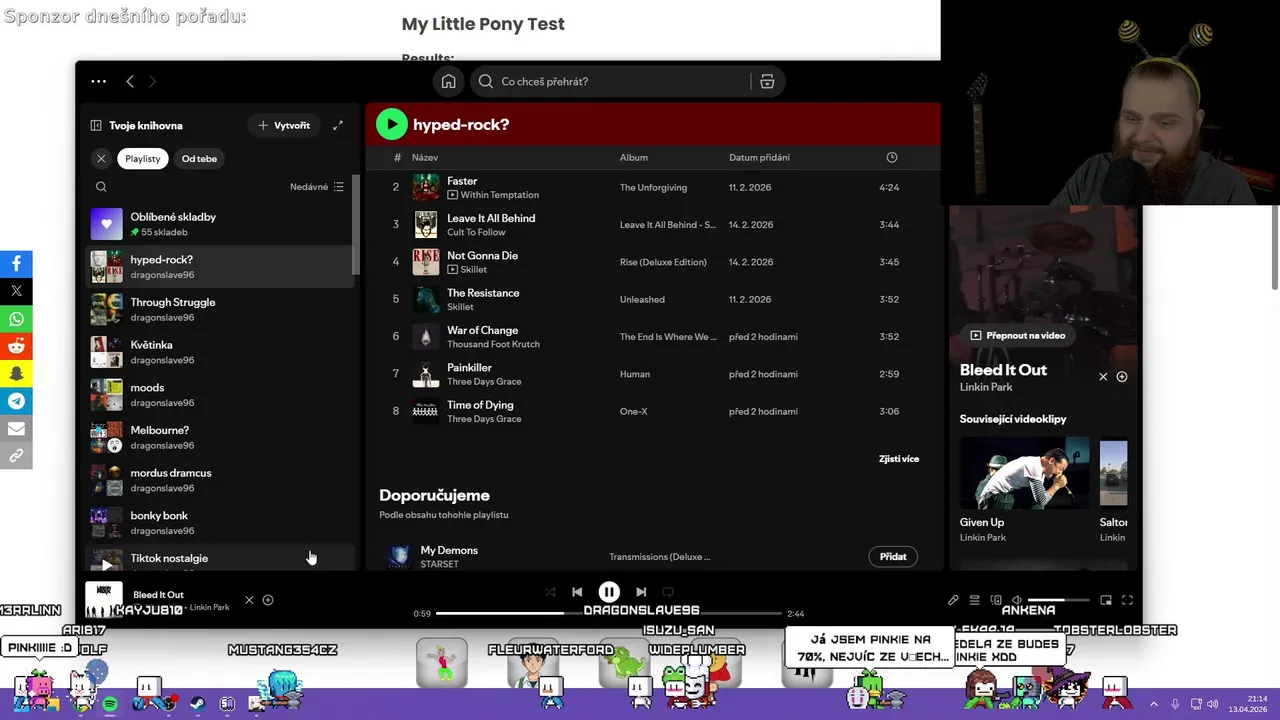Viewport: 1280px width, 720px height.
Task: Click the library search magnifier icon
Action: click(x=101, y=186)
